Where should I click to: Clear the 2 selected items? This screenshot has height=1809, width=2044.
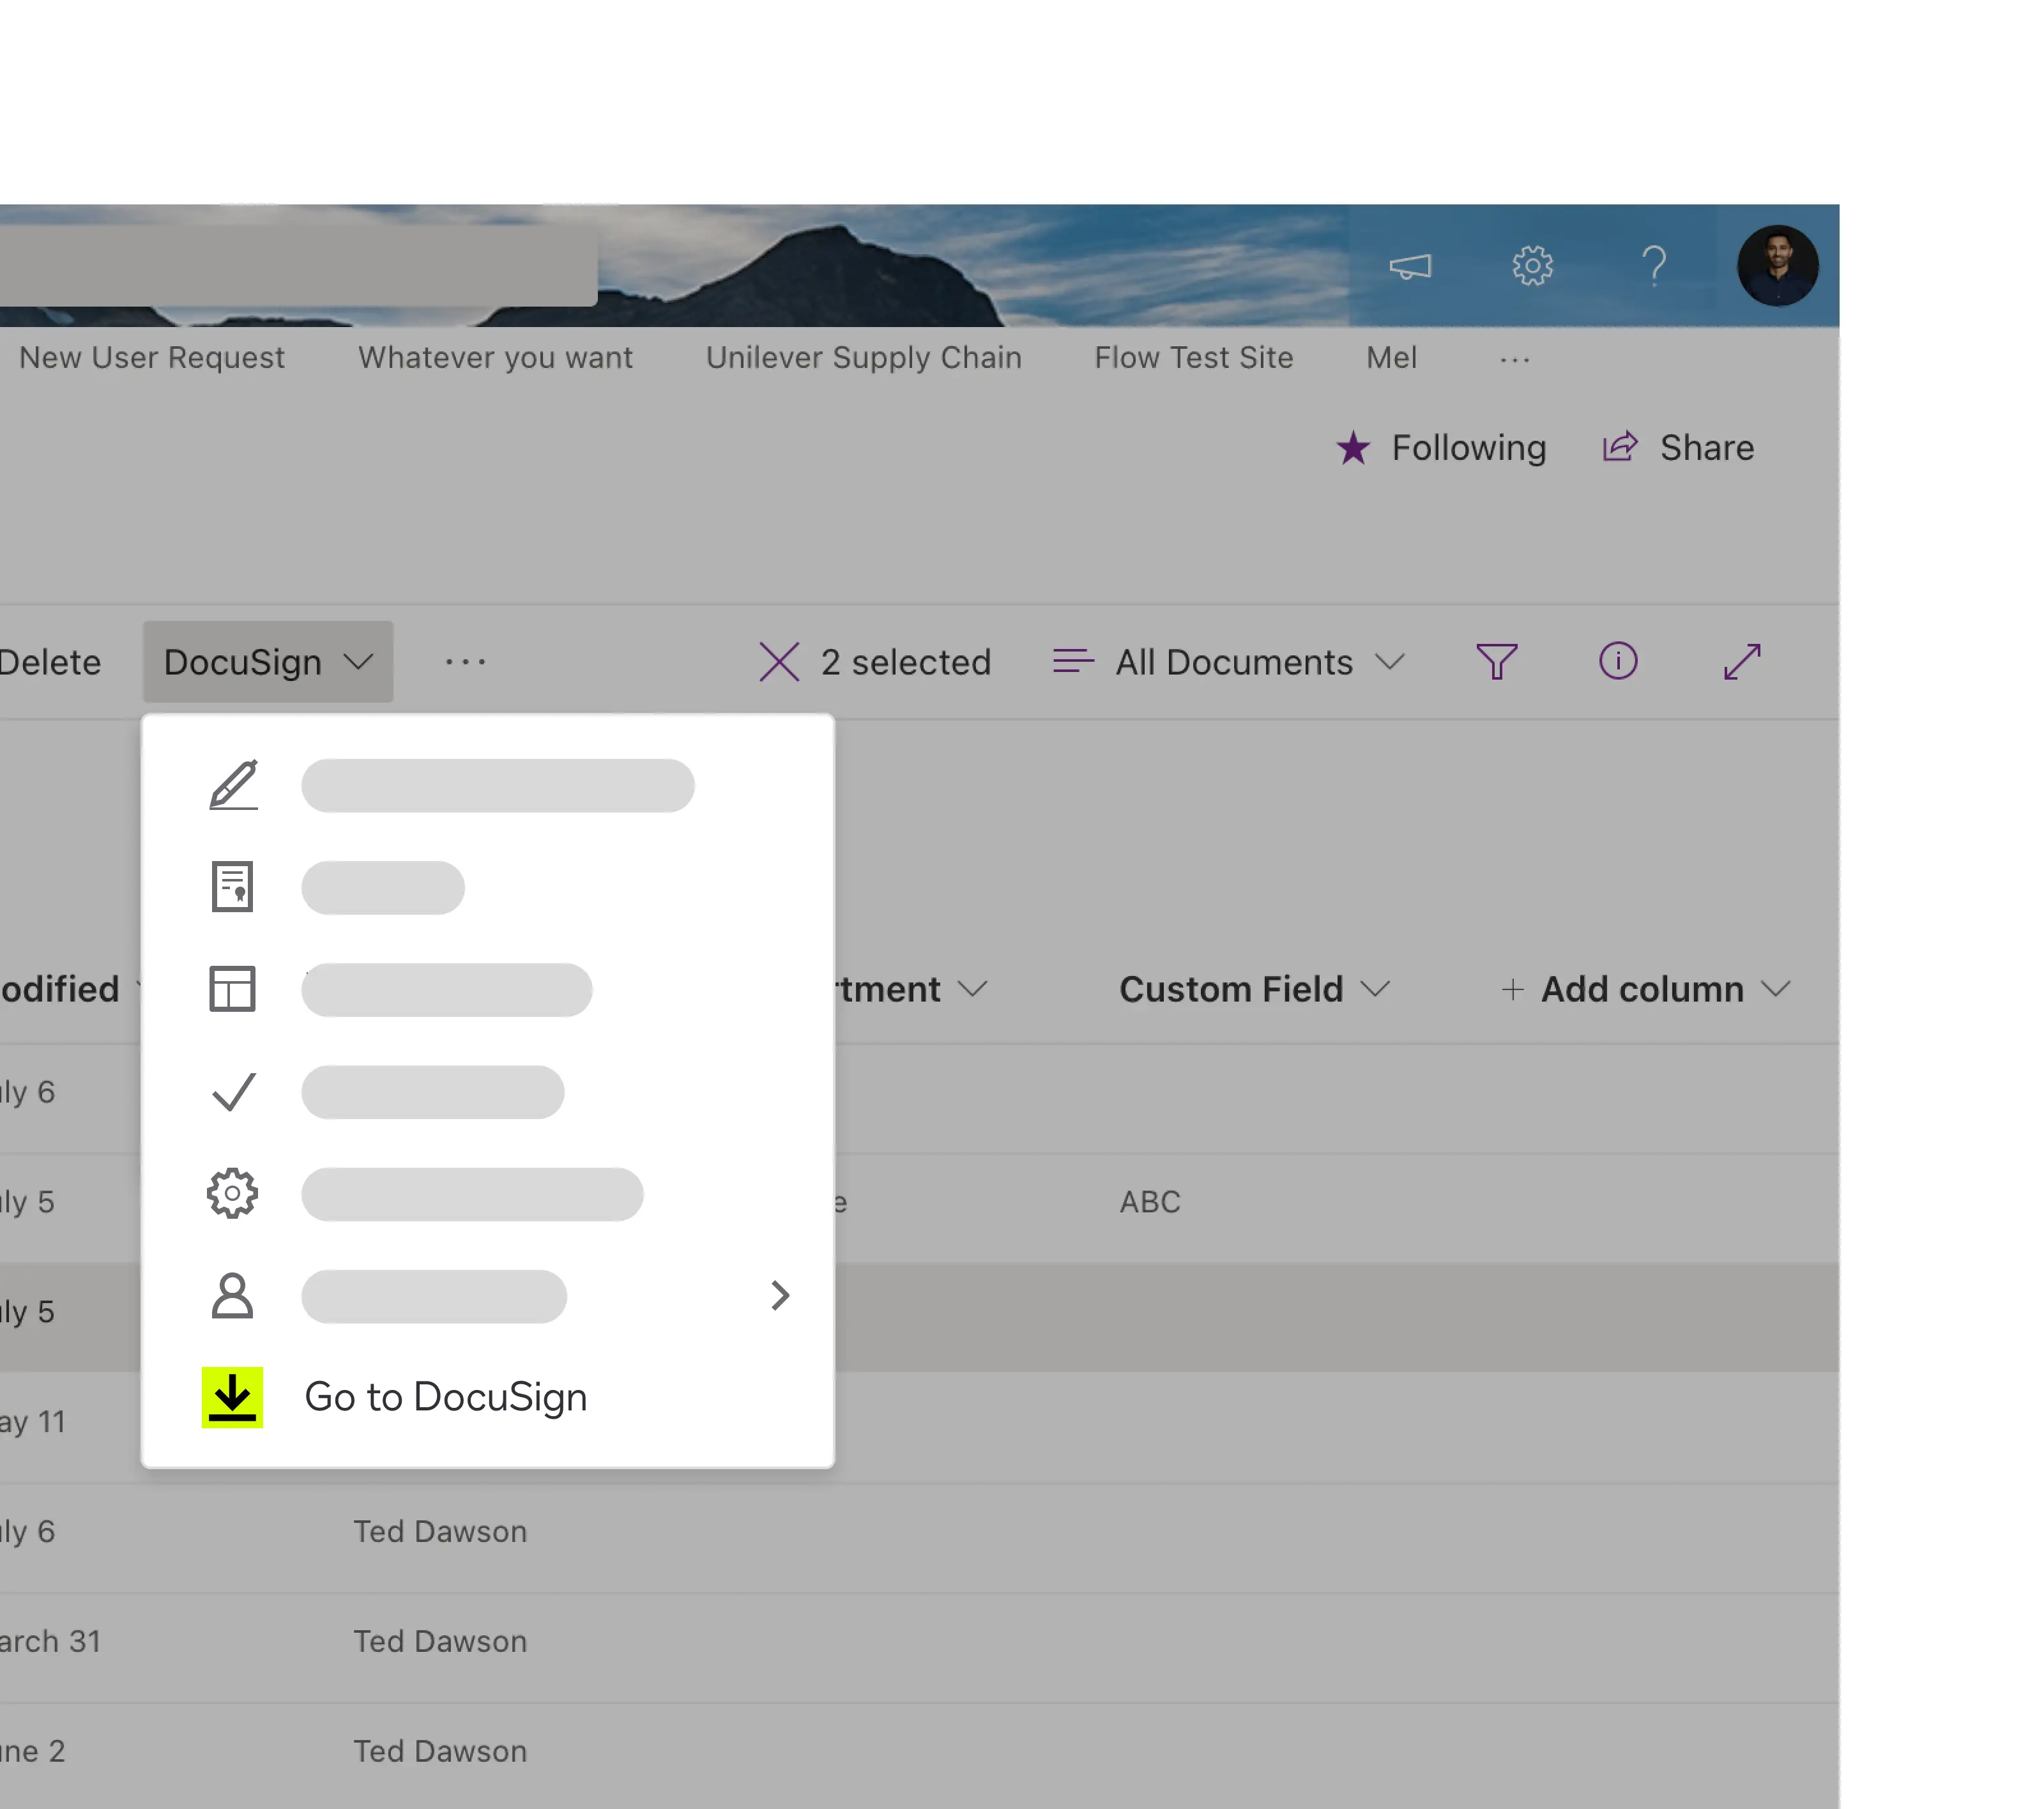779,662
